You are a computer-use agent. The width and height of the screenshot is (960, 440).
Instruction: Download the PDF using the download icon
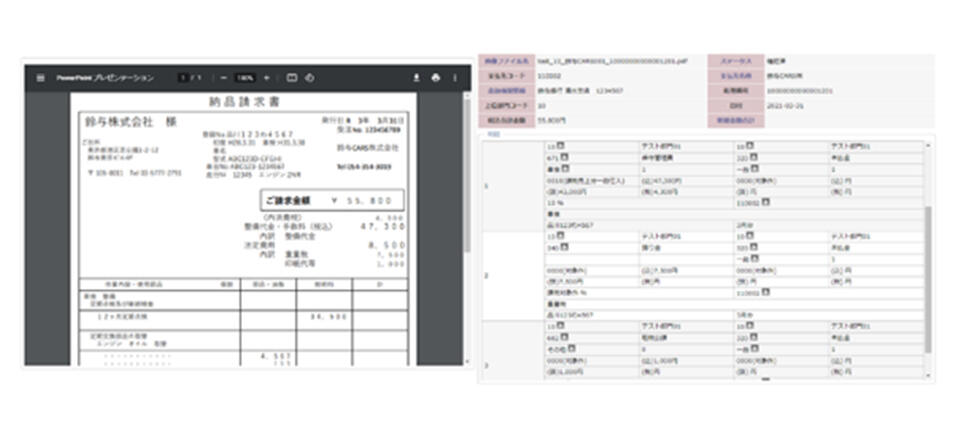(416, 77)
